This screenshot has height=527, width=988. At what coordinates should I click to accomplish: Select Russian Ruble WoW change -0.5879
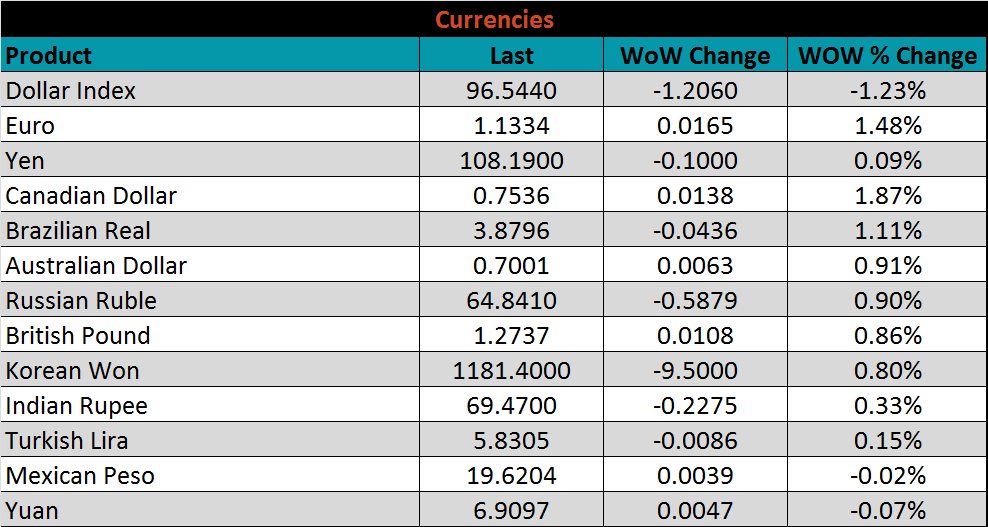coord(695,301)
